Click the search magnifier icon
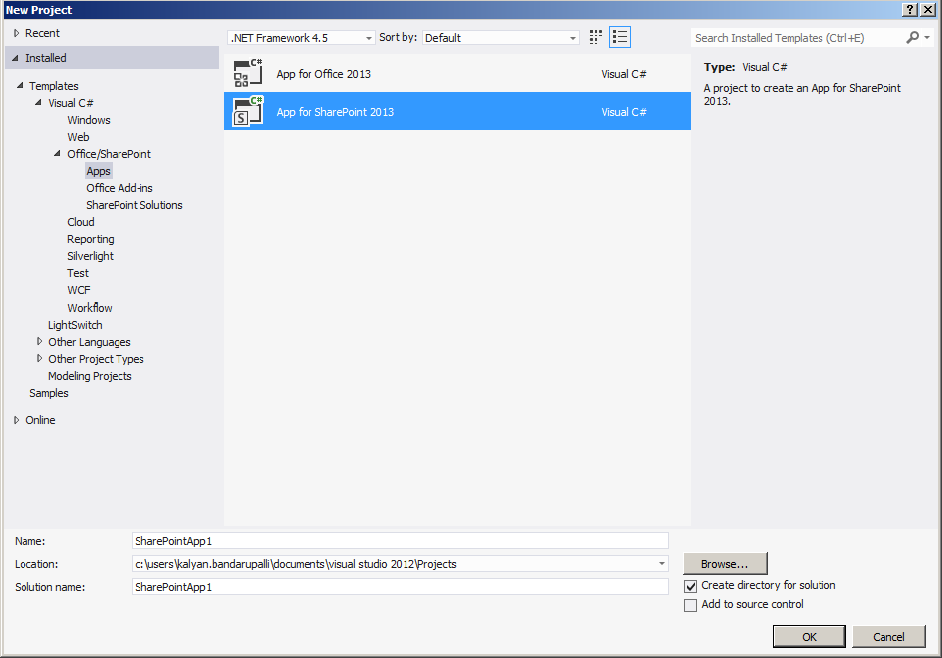 [913, 38]
